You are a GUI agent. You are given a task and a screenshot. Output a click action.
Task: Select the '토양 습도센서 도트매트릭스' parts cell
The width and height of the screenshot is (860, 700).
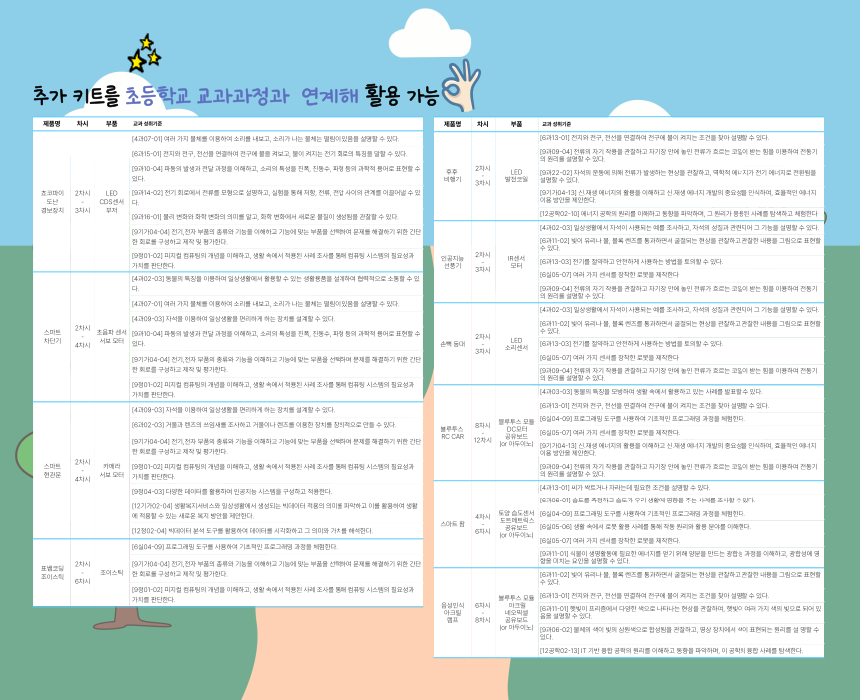click(516, 524)
